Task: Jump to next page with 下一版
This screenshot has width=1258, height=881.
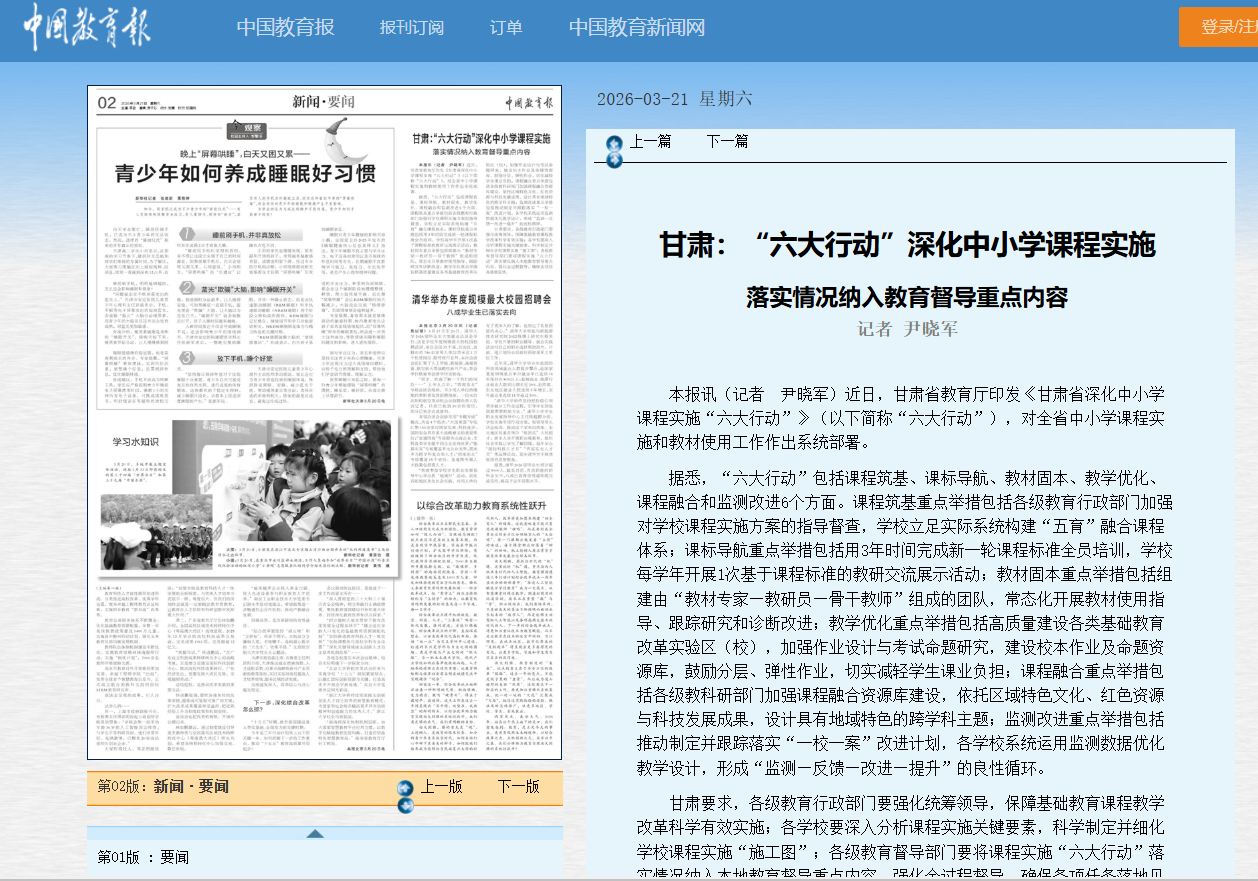Action: (x=518, y=786)
